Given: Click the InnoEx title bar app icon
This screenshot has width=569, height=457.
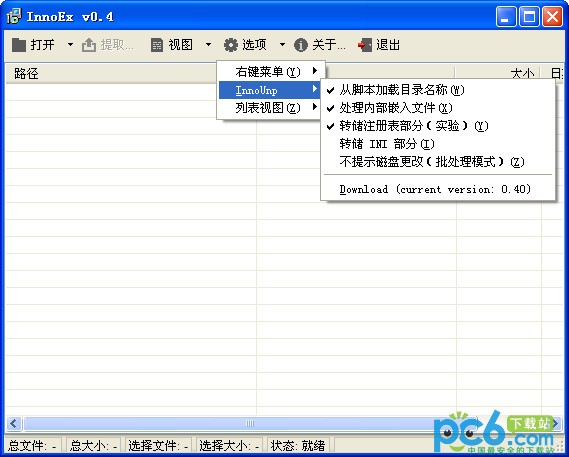Looking at the screenshot, I should coord(14,17).
